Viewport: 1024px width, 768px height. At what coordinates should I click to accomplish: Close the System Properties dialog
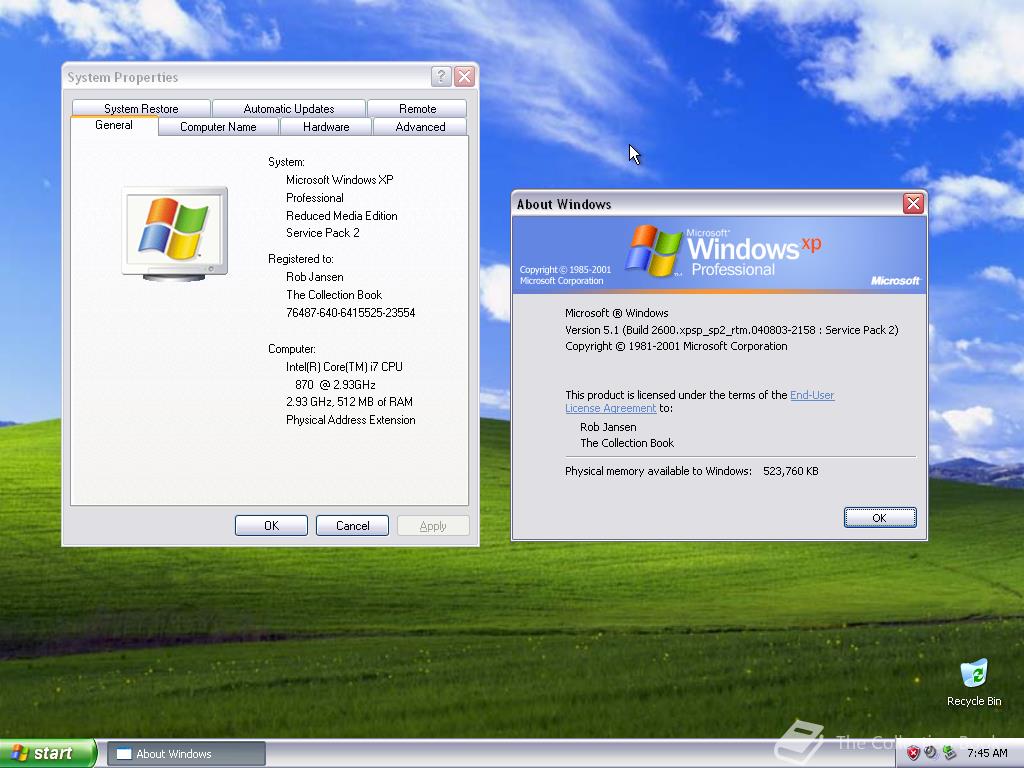464,76
